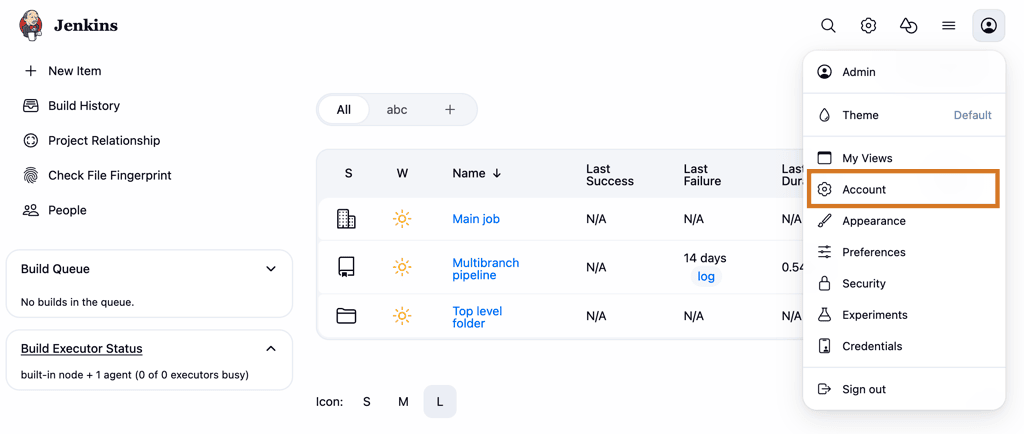The height and width of the screenshot is (434, 1024).
Task: Click the Multibranch pipeline status icon
Action: coord(346,267)
